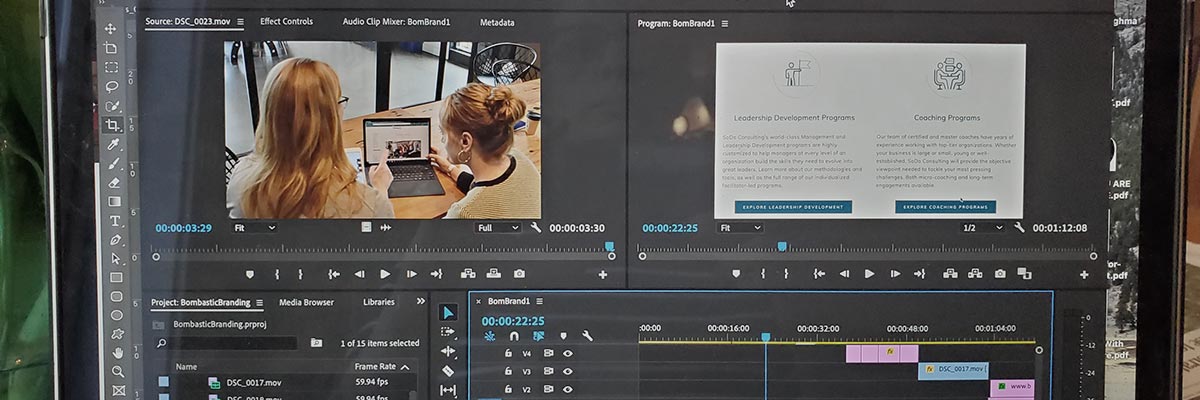Switch to Media Browser tab
This screenshot has height=400, width=1200.
(306, 302)
